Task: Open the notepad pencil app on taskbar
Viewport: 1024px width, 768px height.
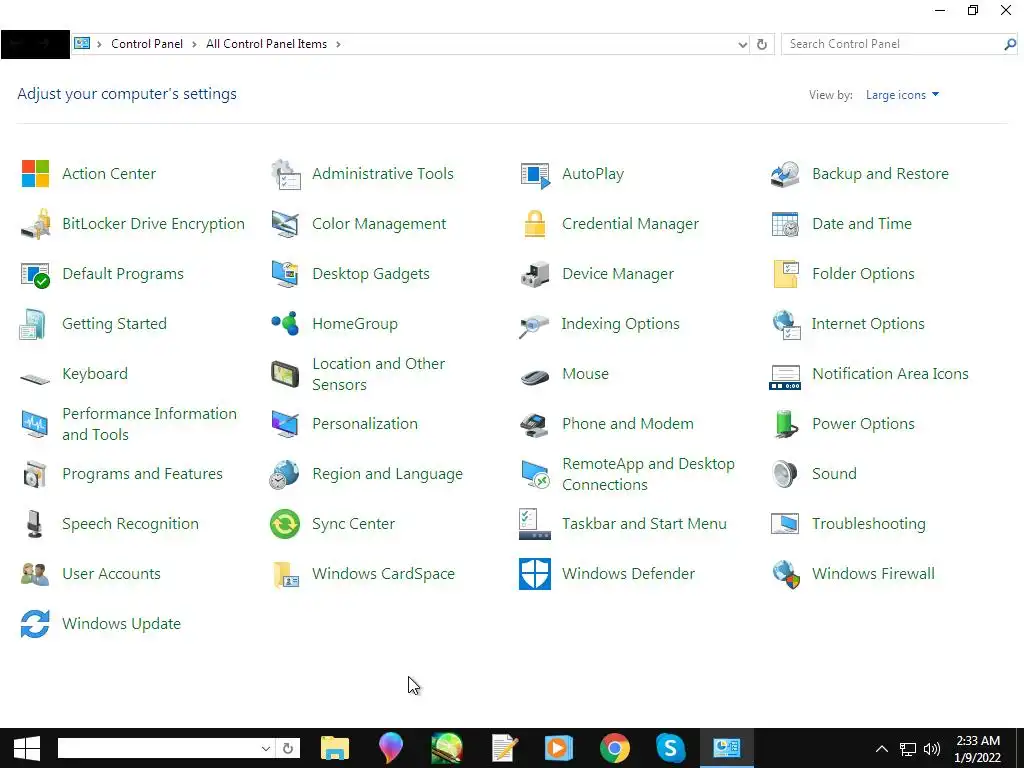Action: [x=504, y=748]
